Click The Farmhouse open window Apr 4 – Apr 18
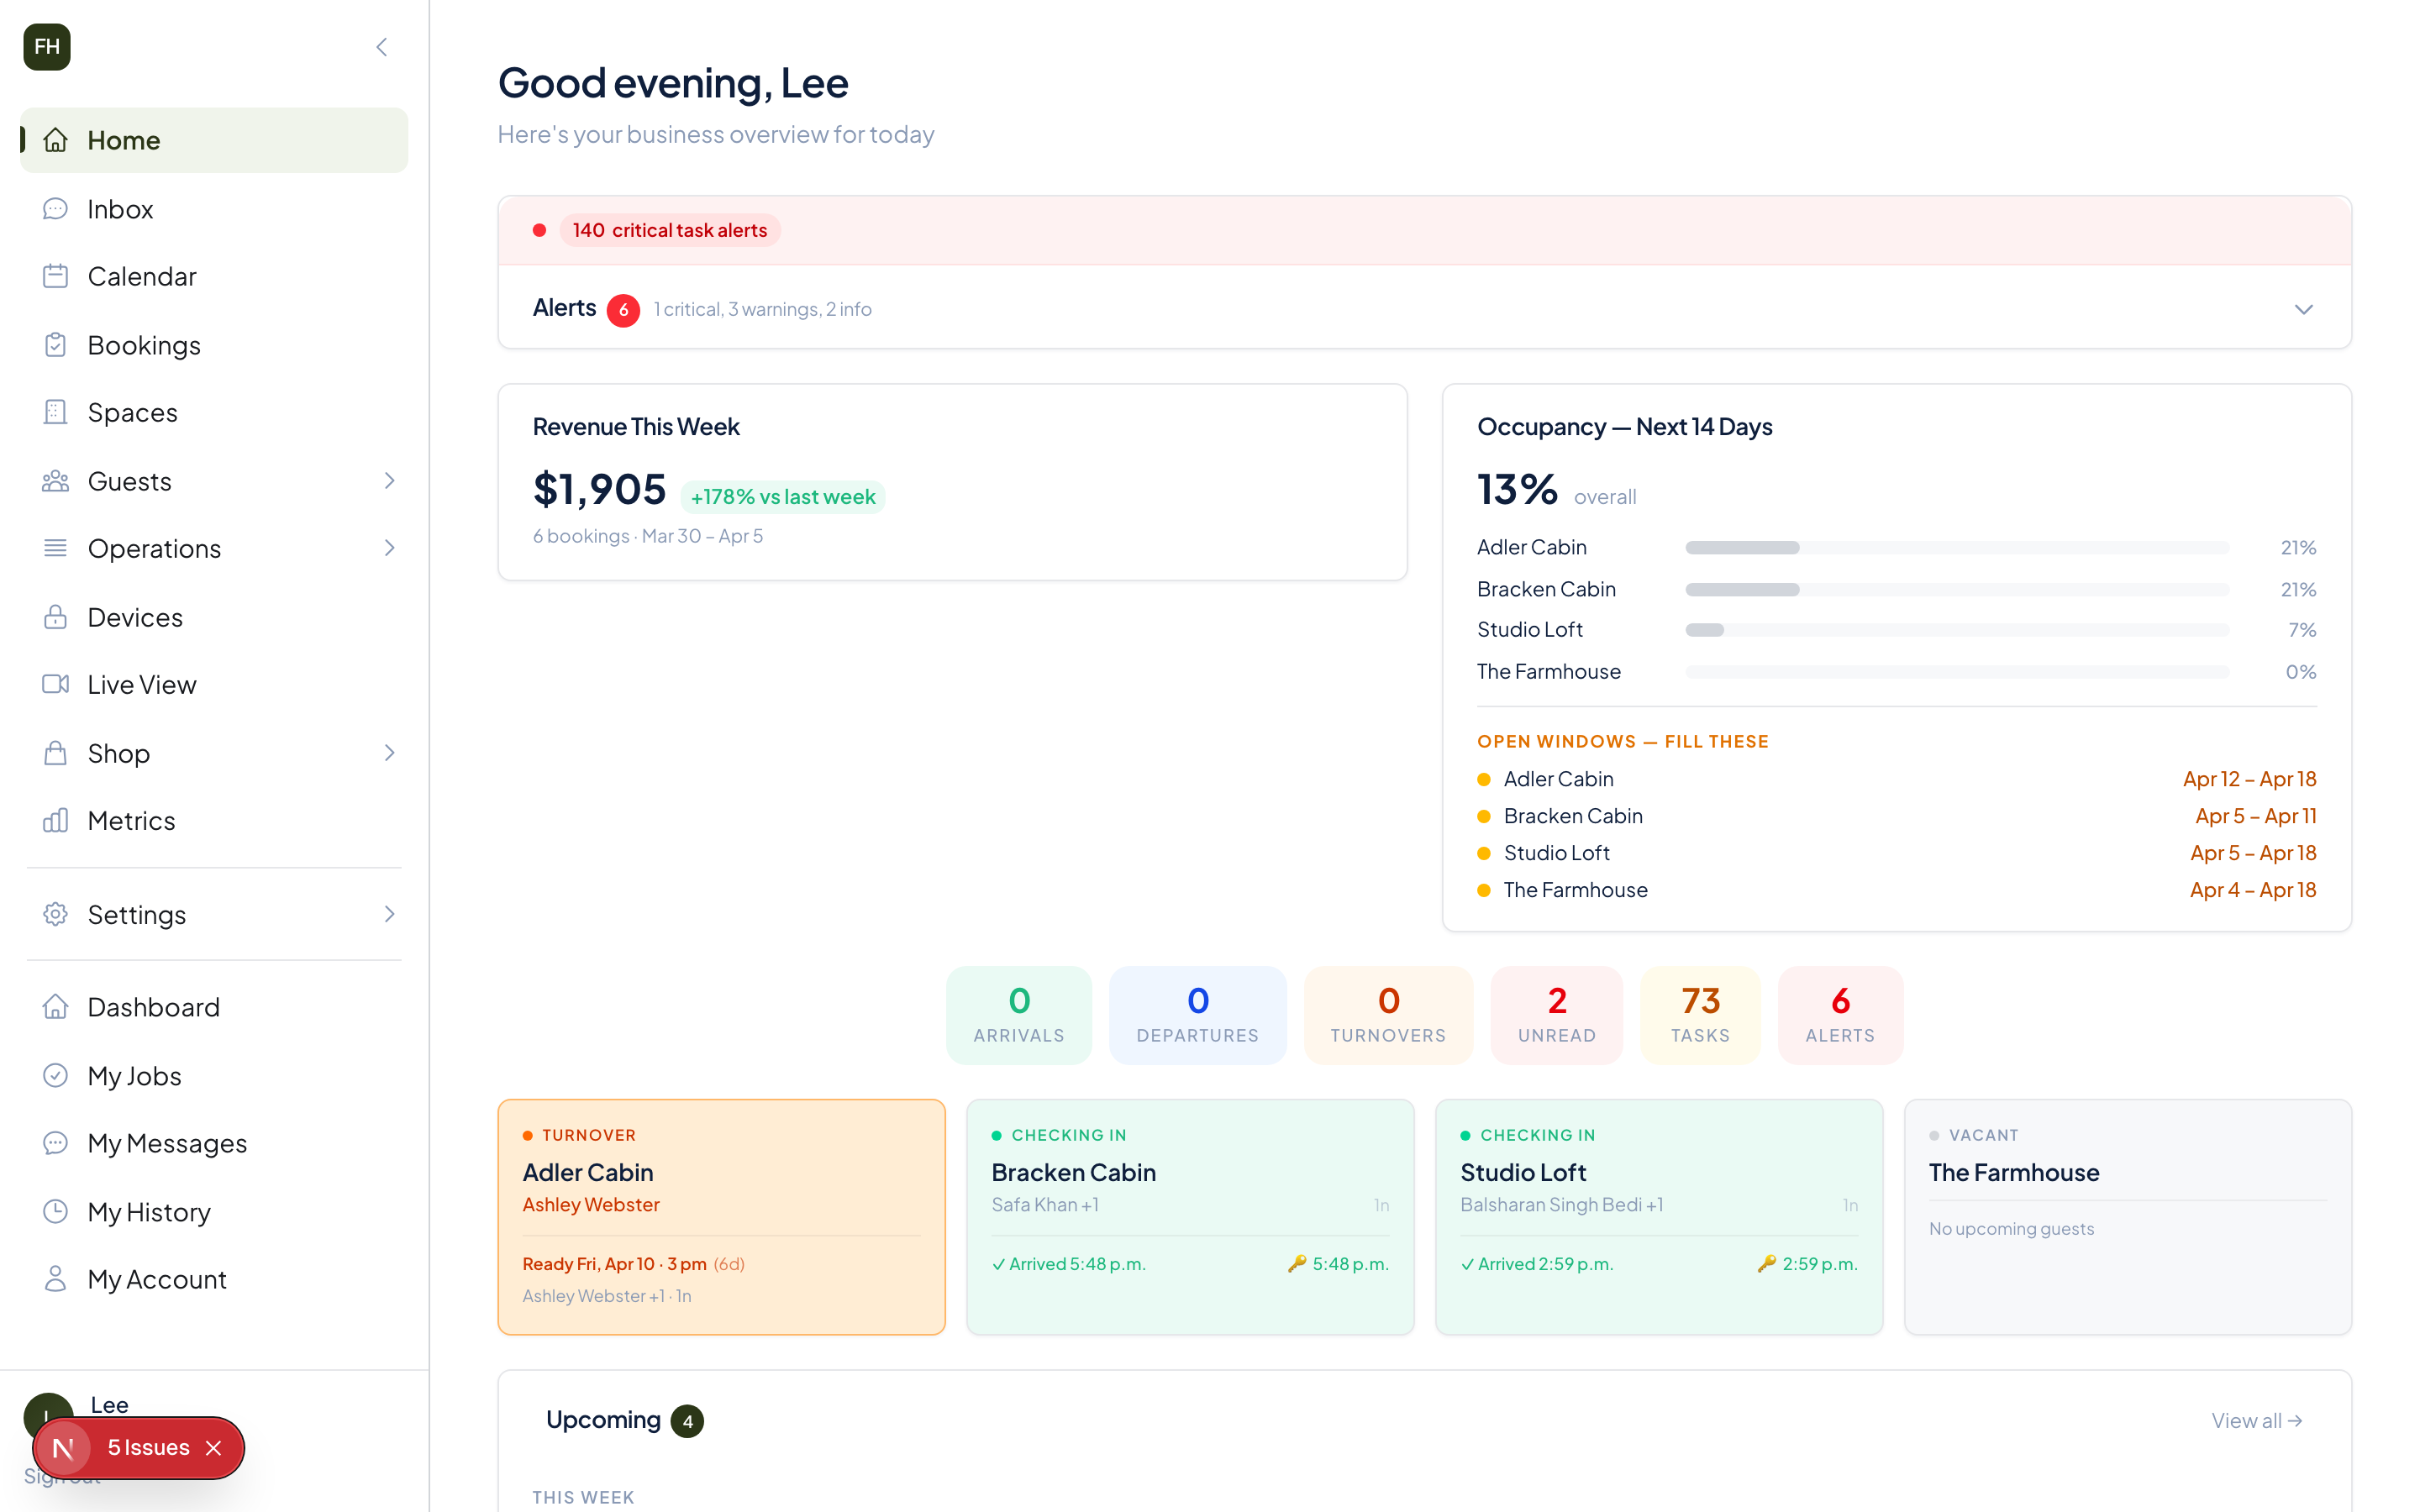 pyautogui.click(x=1896, y=890)
